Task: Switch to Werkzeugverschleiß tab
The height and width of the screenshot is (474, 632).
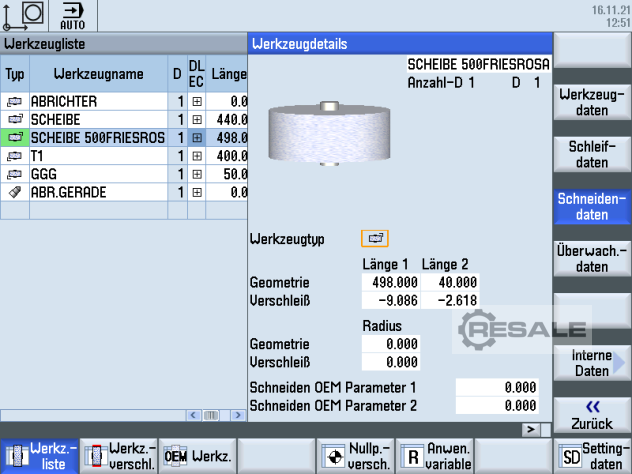Action: 118,456
